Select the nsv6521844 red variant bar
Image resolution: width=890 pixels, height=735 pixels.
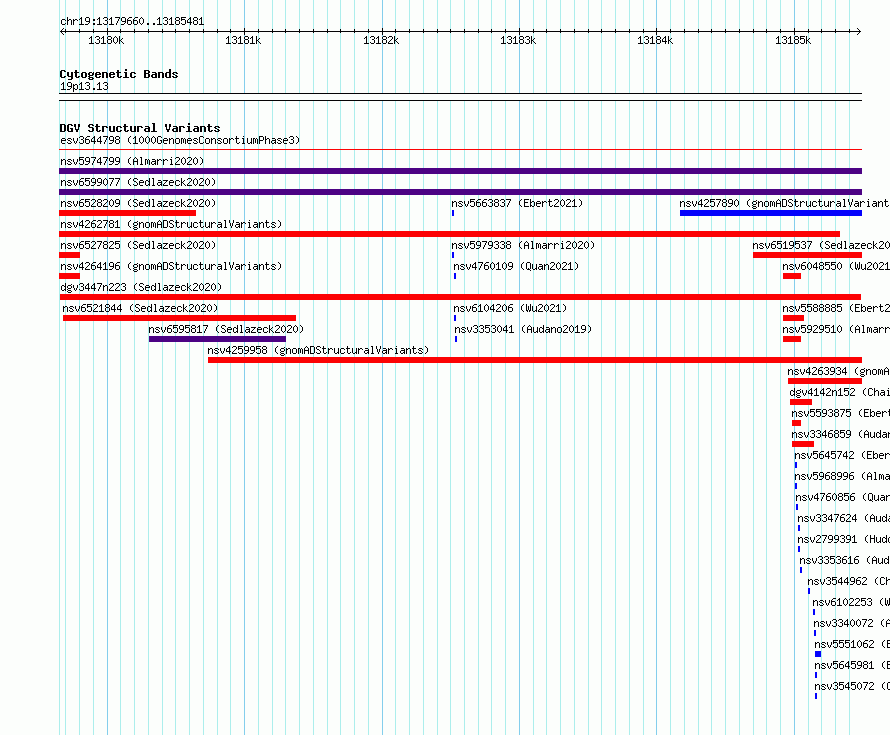click(179, 318)
